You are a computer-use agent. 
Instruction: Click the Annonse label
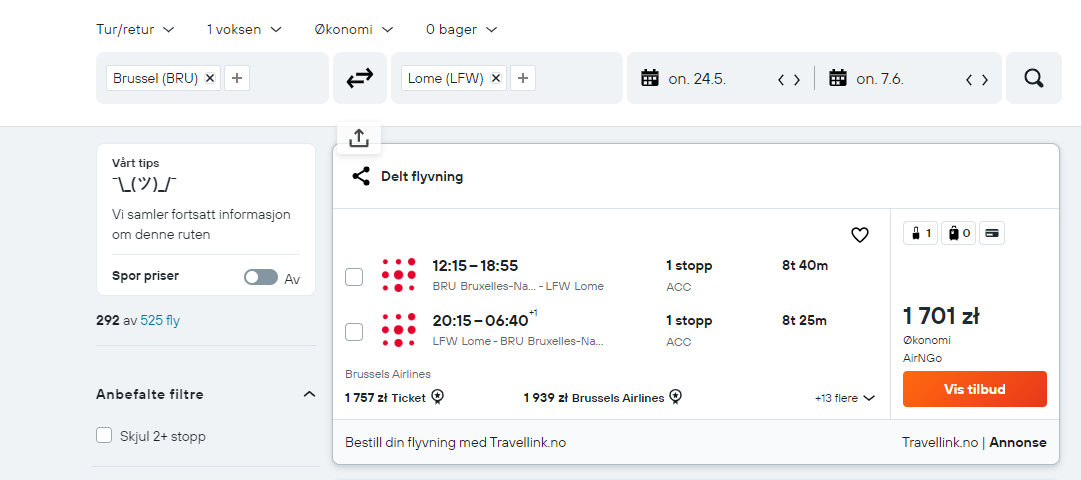coord(1018,443)
